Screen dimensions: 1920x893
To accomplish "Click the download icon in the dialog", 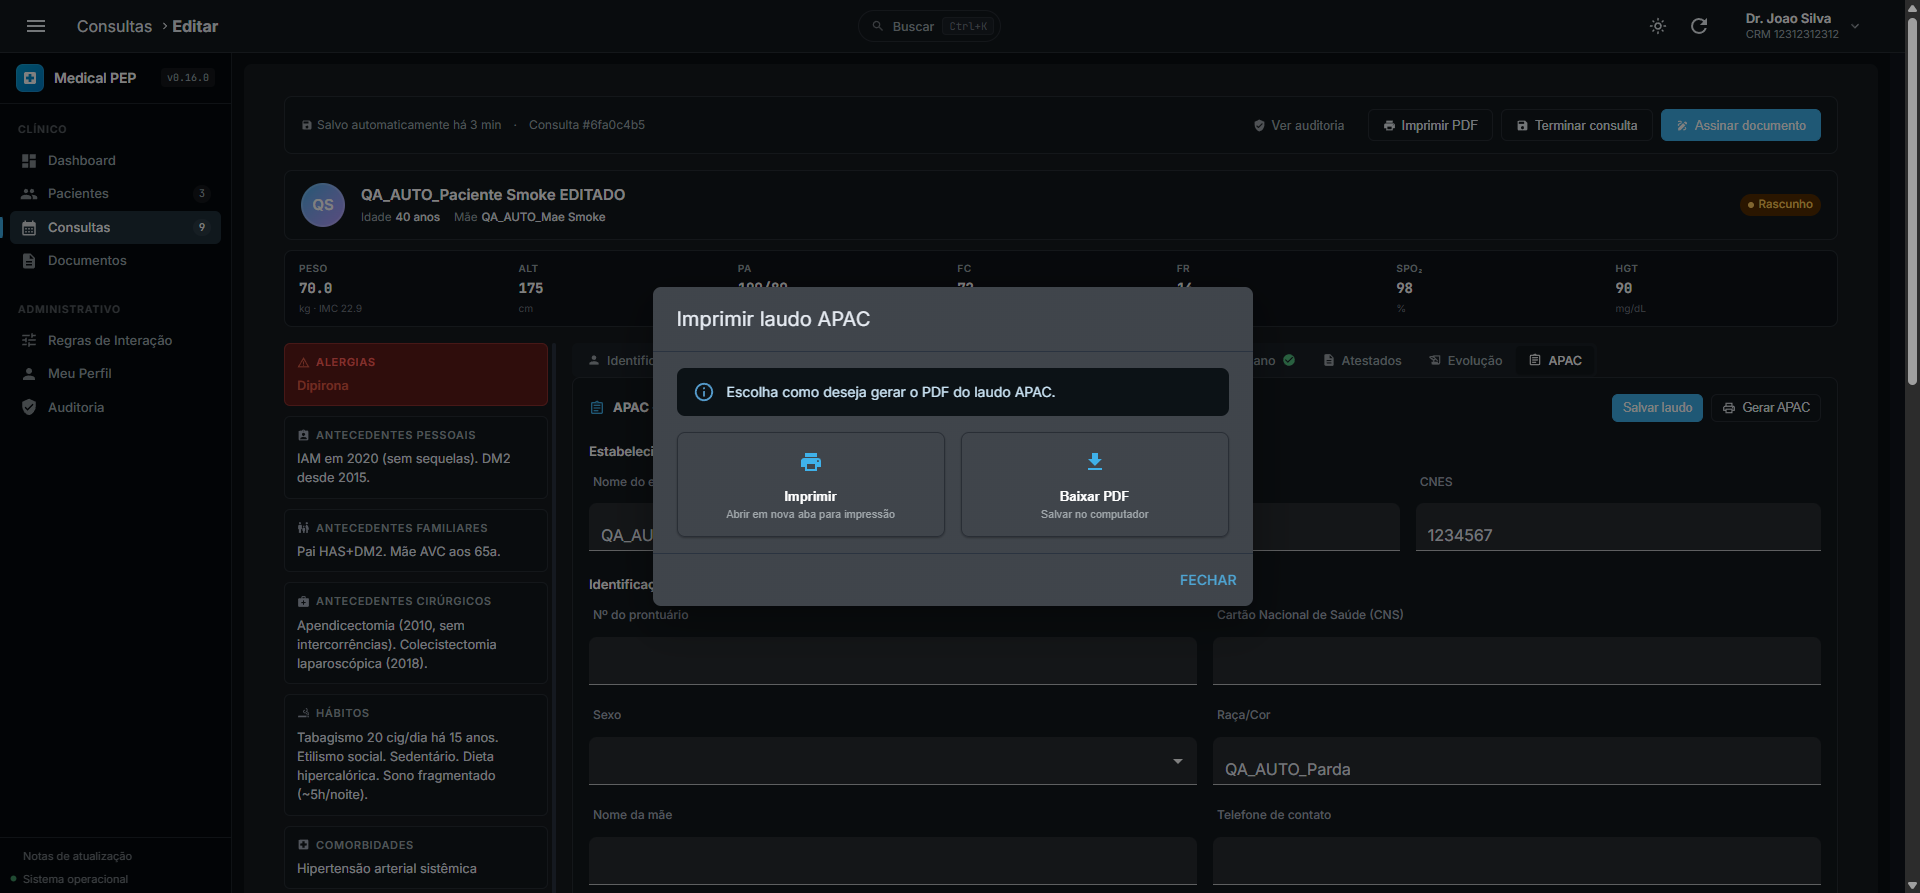I will (1095, 461).
